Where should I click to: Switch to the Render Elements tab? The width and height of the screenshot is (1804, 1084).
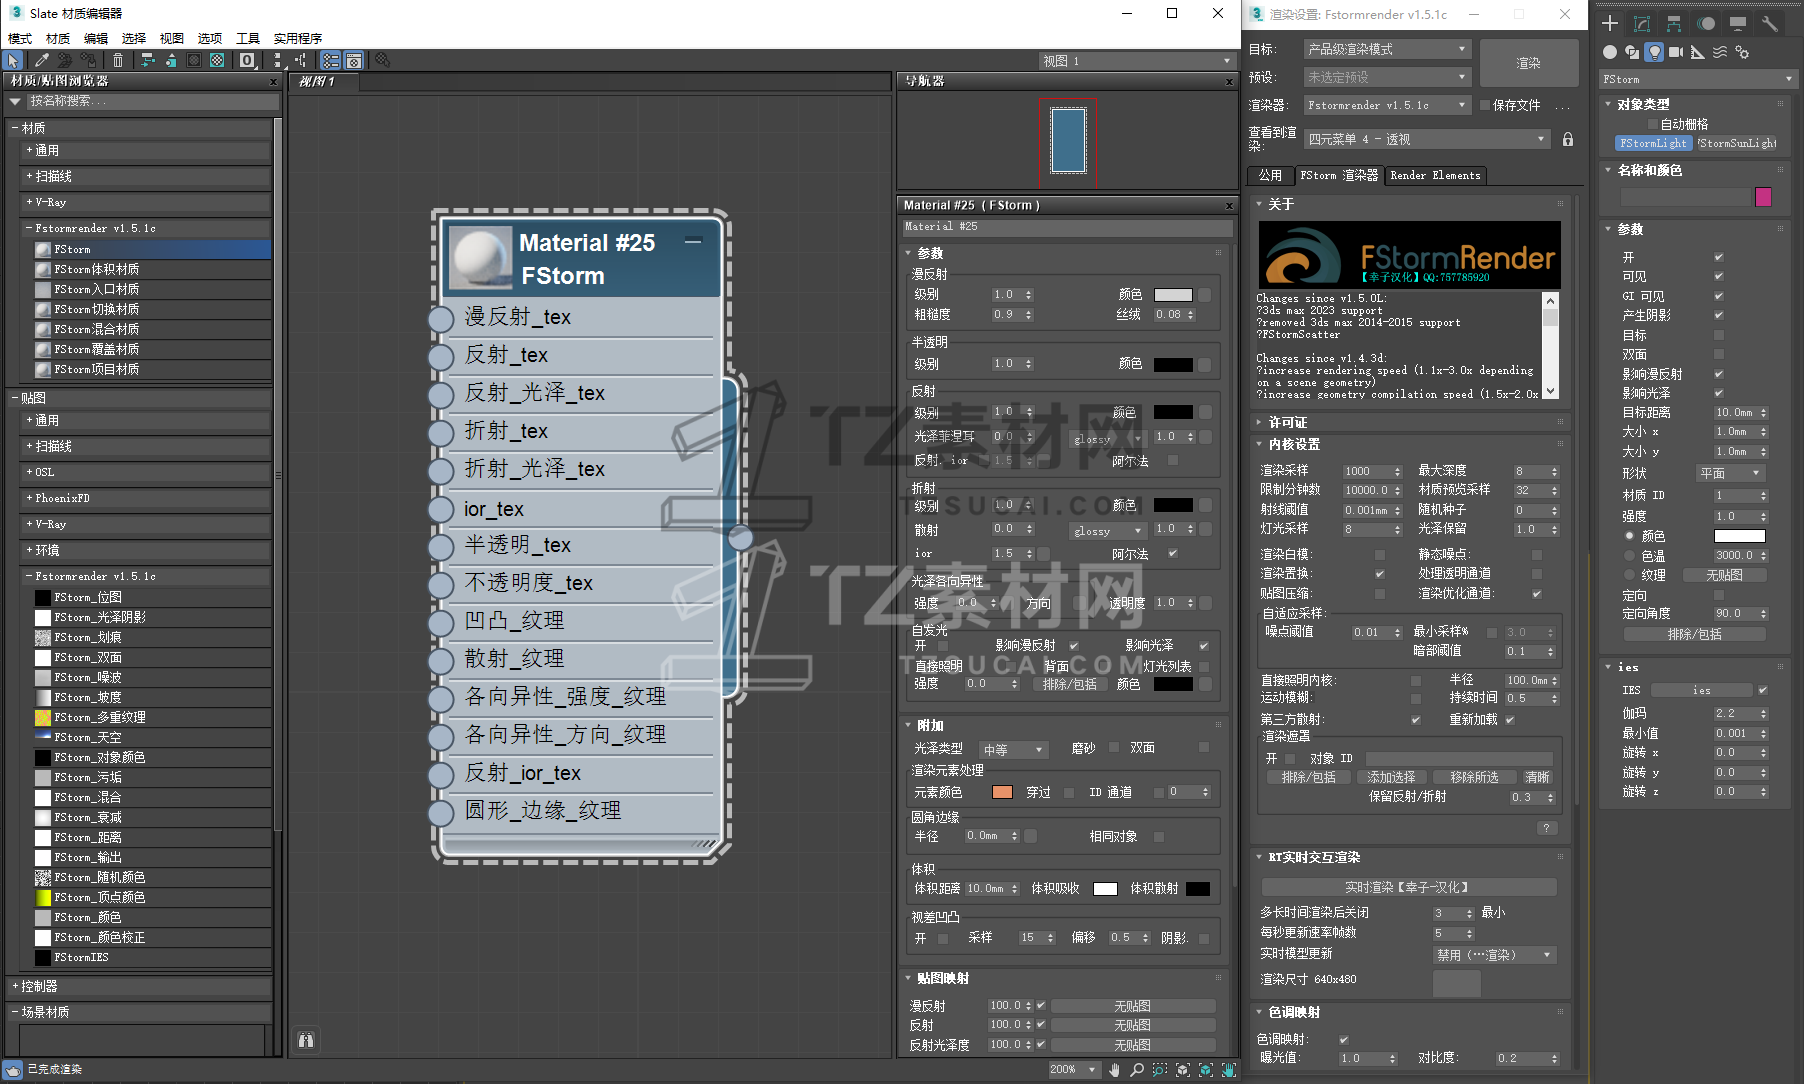pyautogui.click(x=1435, y=175)
